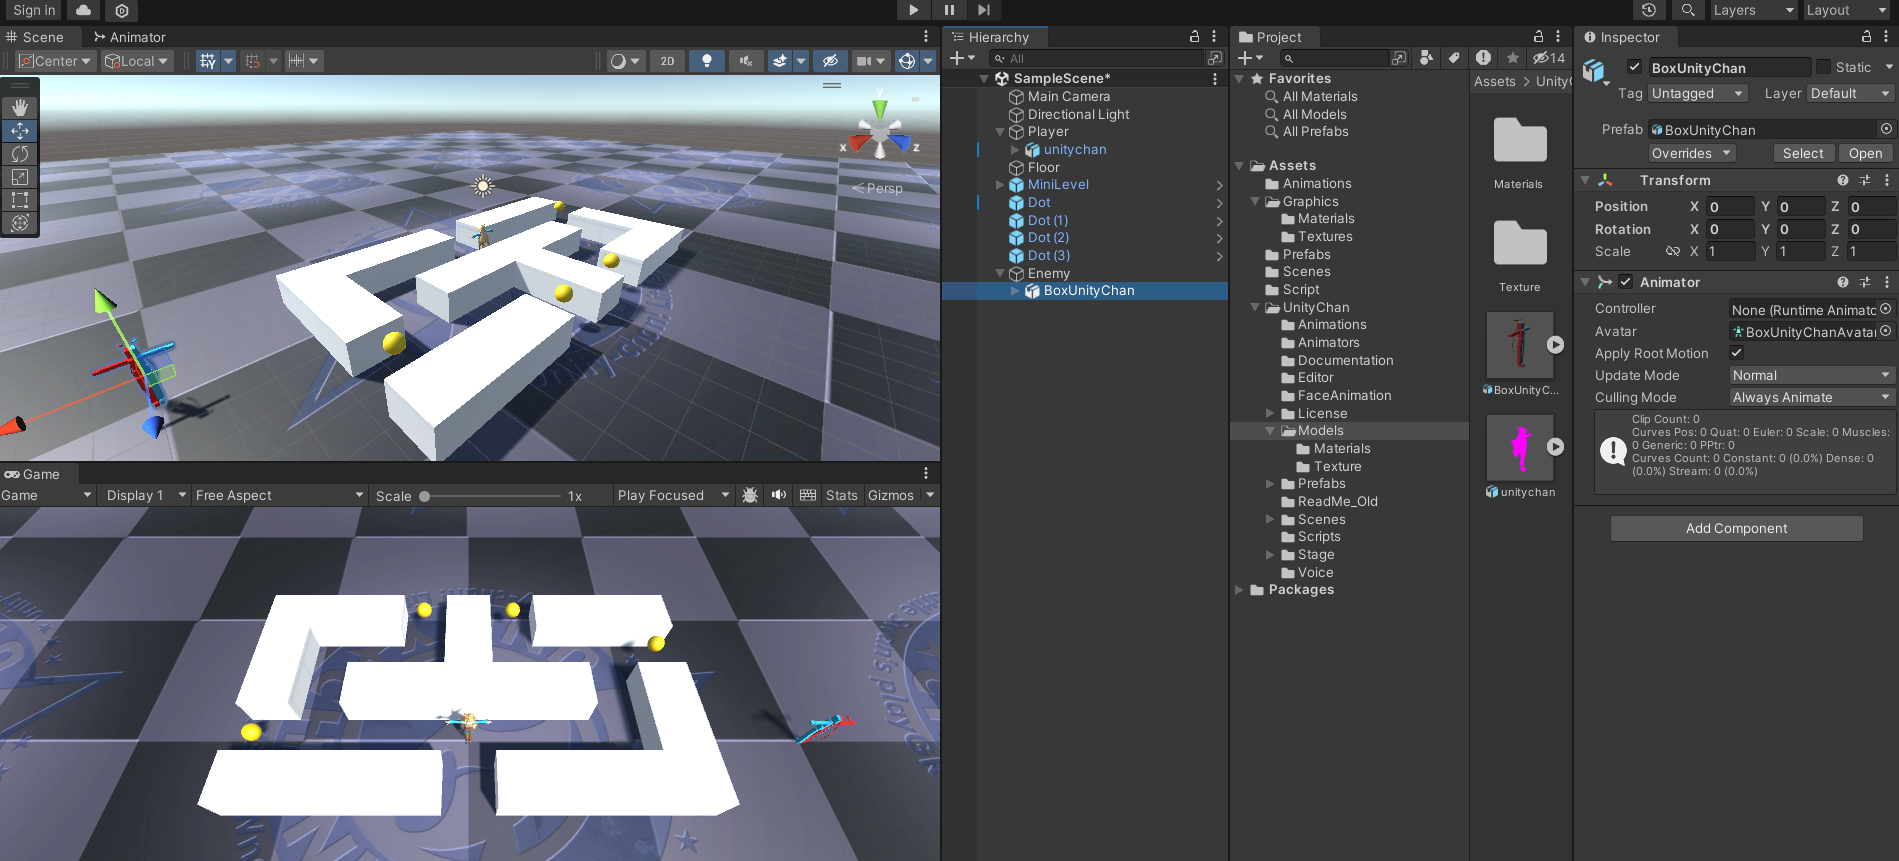The height and width of the screenshot is (861, 1899).
Task: Click the Step frame button
Action: [984, 10]
